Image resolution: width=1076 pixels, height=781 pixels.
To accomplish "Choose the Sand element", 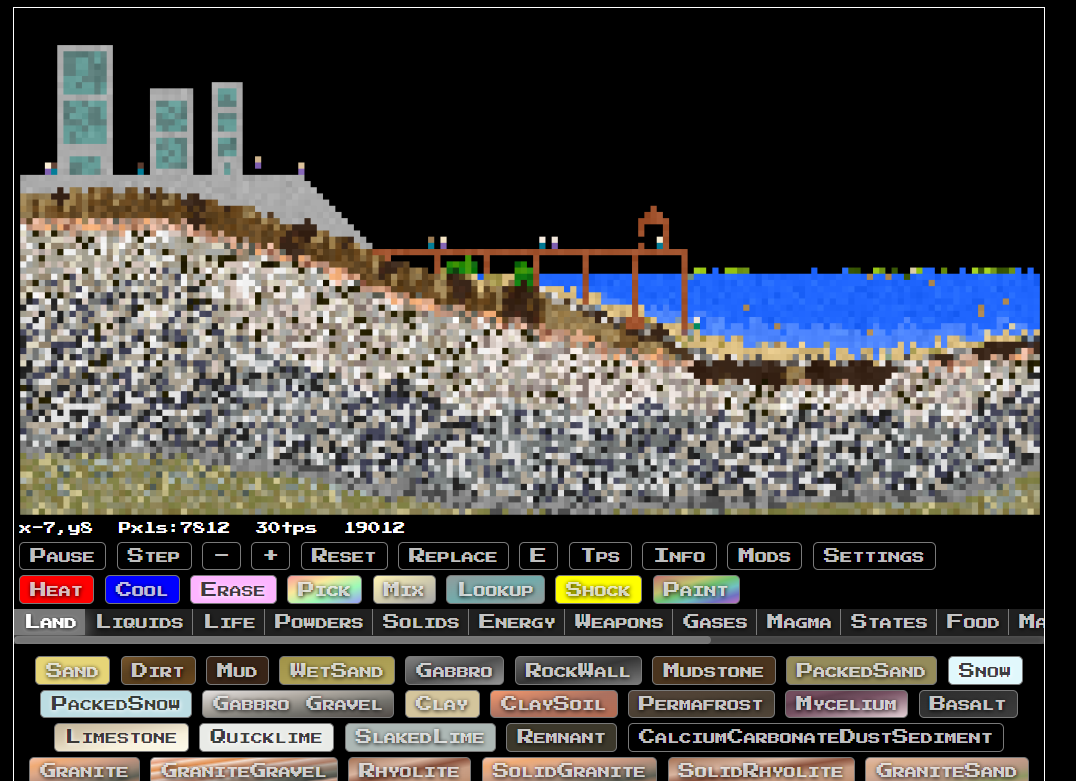I will click(72, 671).
